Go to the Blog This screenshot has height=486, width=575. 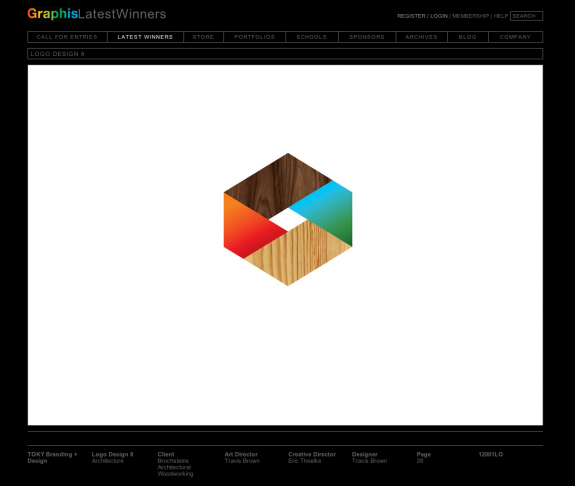tap(468, 37)
